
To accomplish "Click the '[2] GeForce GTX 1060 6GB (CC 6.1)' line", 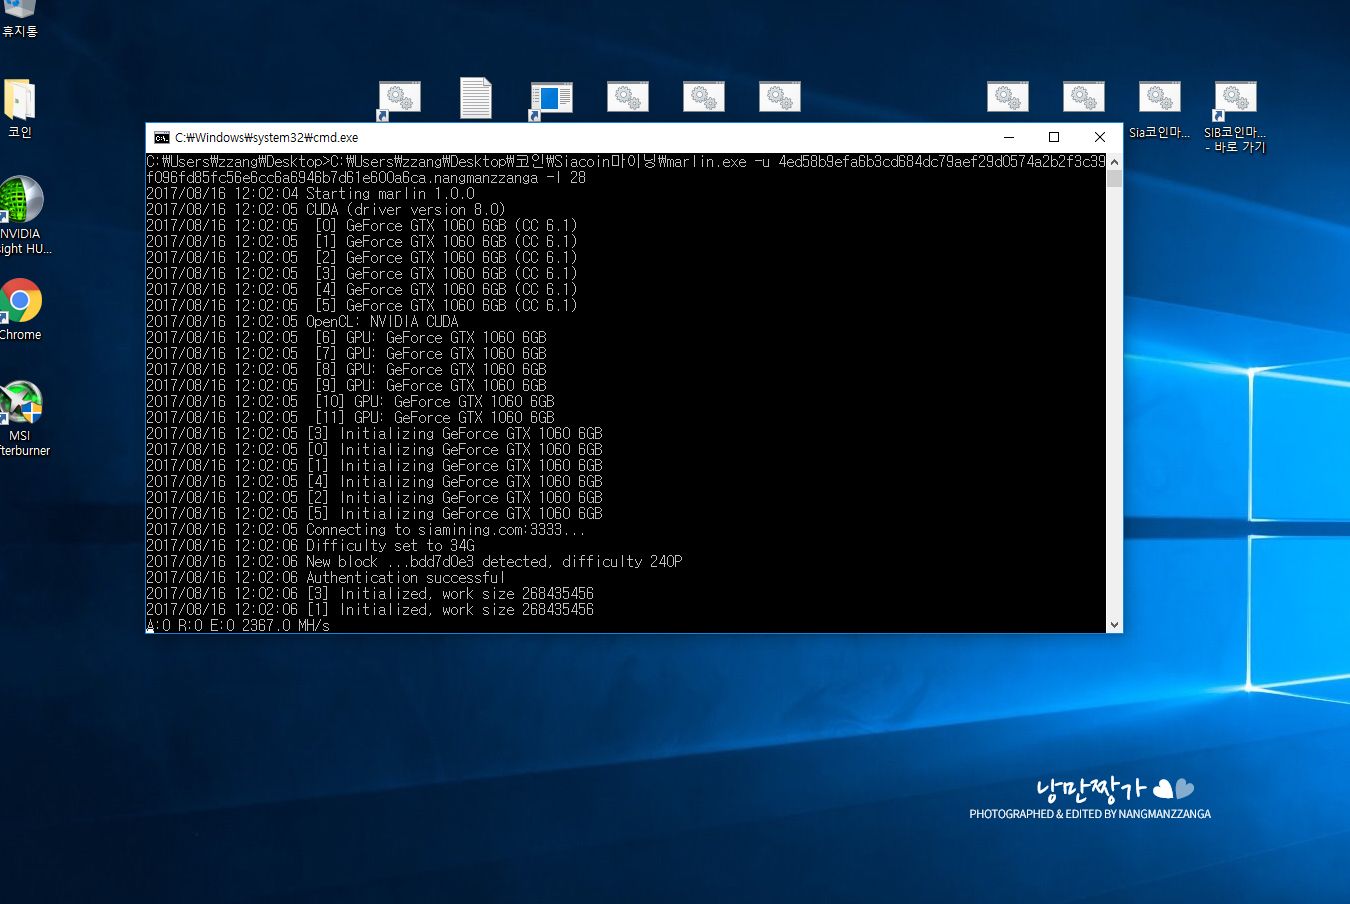I will [x=362, y=258].
